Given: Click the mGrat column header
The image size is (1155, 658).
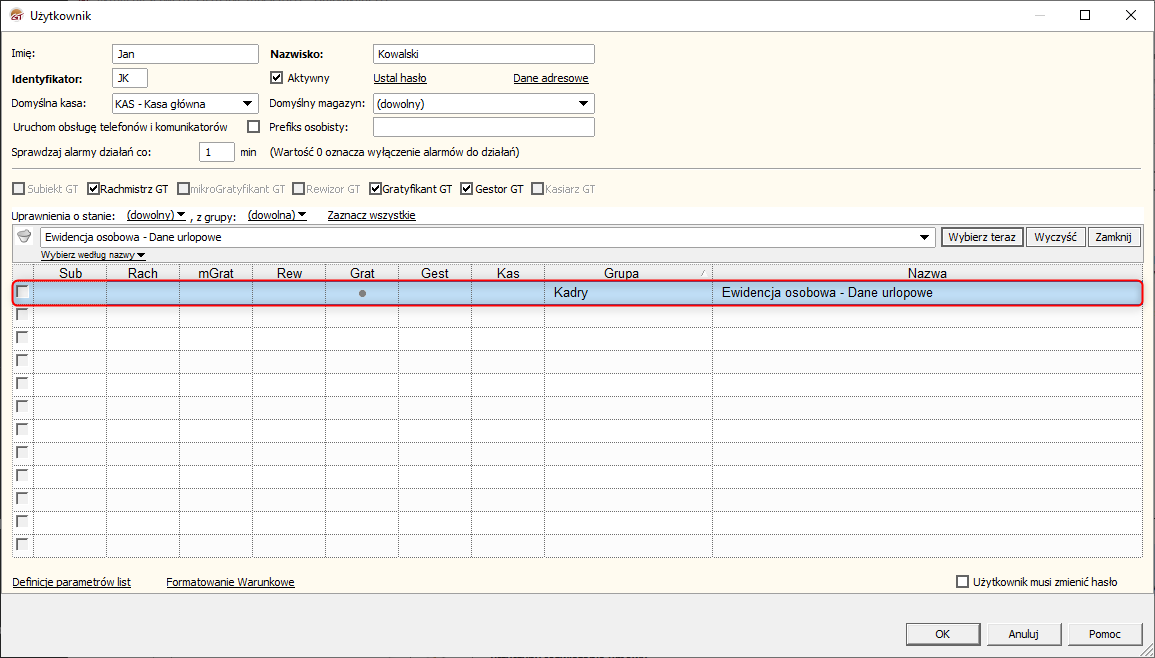Looking at the screenshot, I should click(x=216, y=273).
